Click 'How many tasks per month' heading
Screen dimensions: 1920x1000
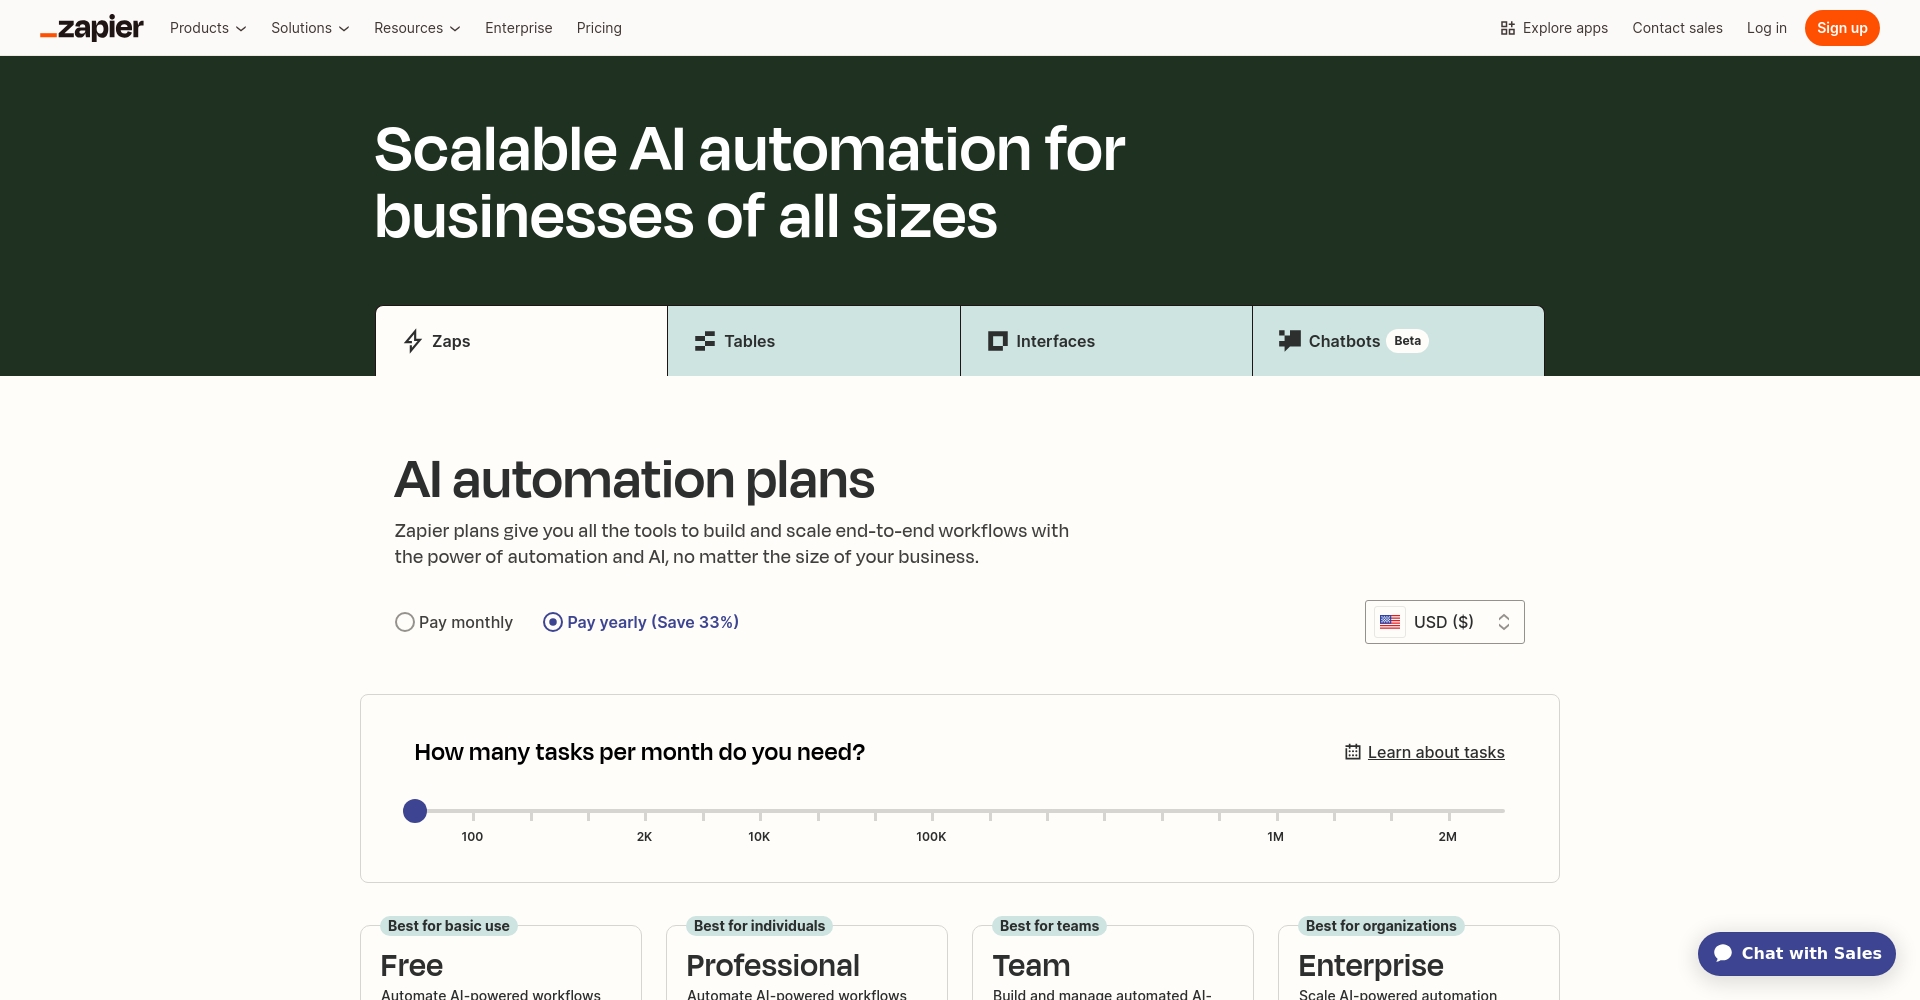click(x=640, y=752)
